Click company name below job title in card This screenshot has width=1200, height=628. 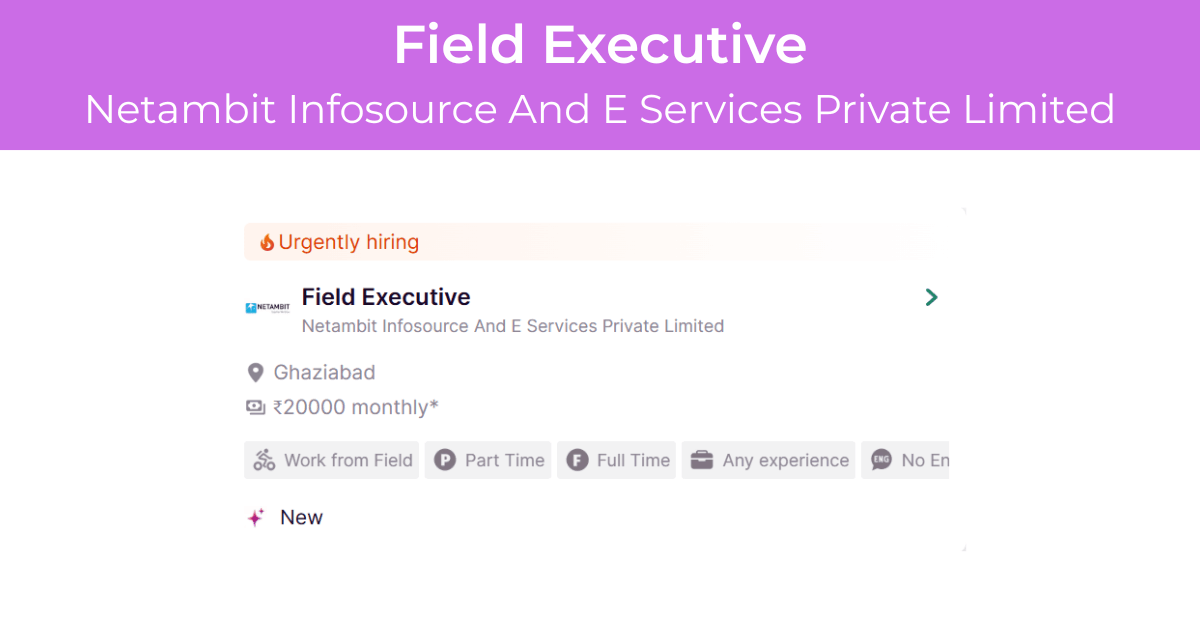(513, 326)
